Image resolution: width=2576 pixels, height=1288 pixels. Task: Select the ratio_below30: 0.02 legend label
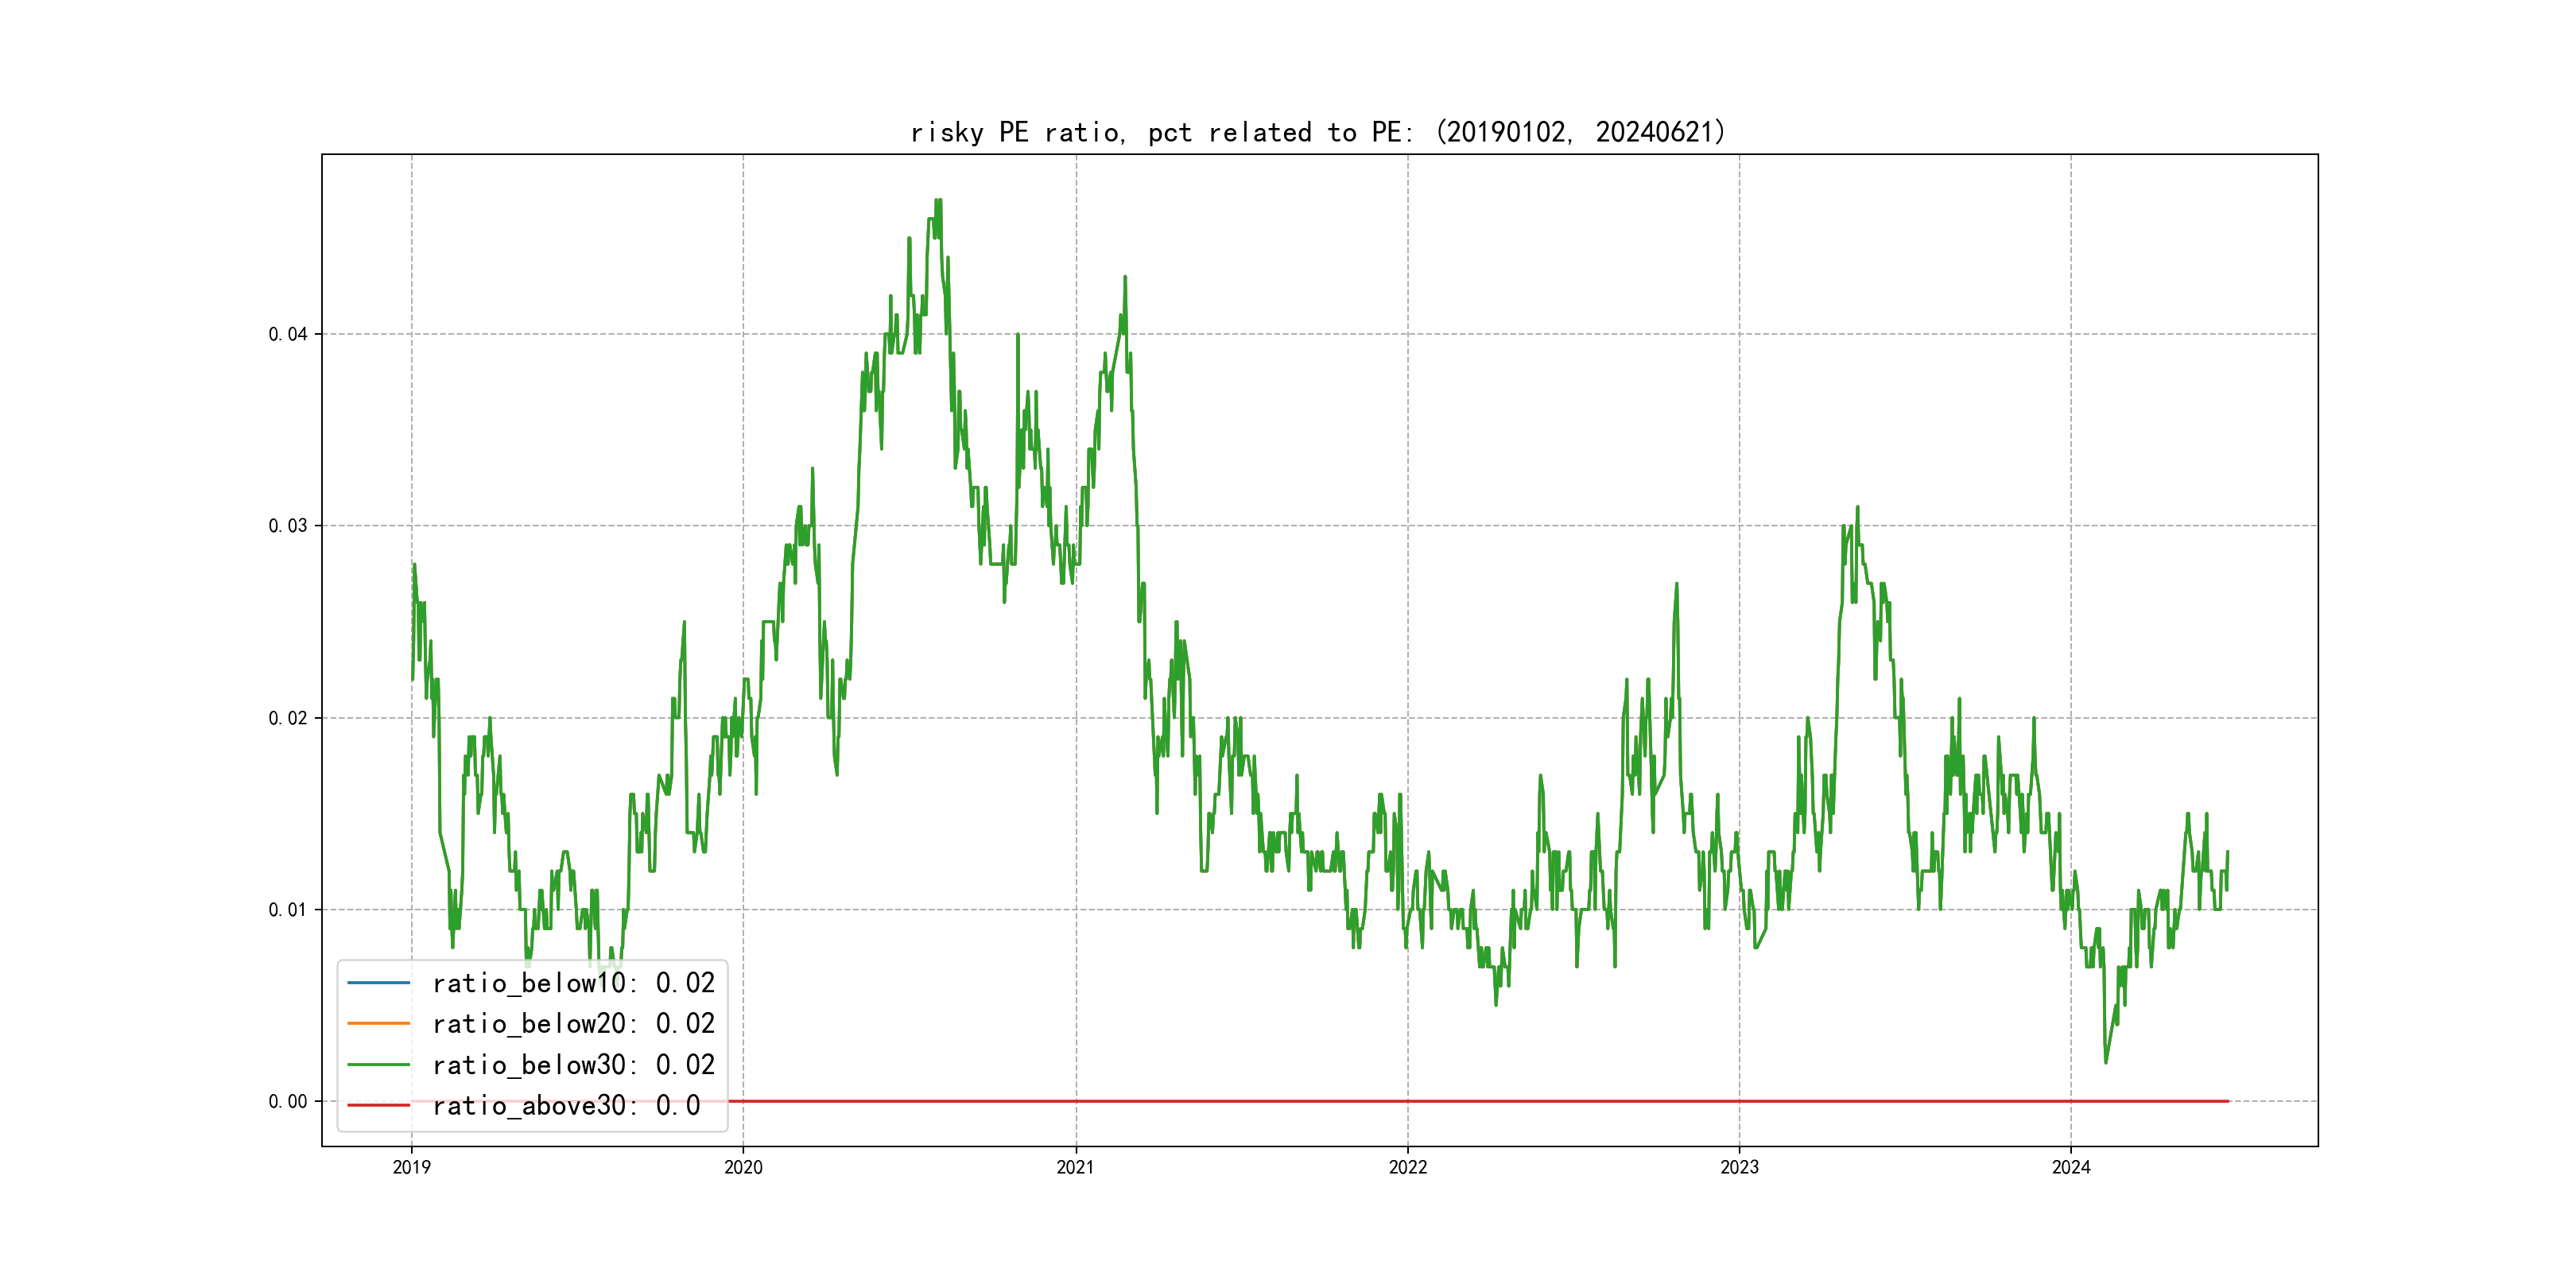[573, 1065]
